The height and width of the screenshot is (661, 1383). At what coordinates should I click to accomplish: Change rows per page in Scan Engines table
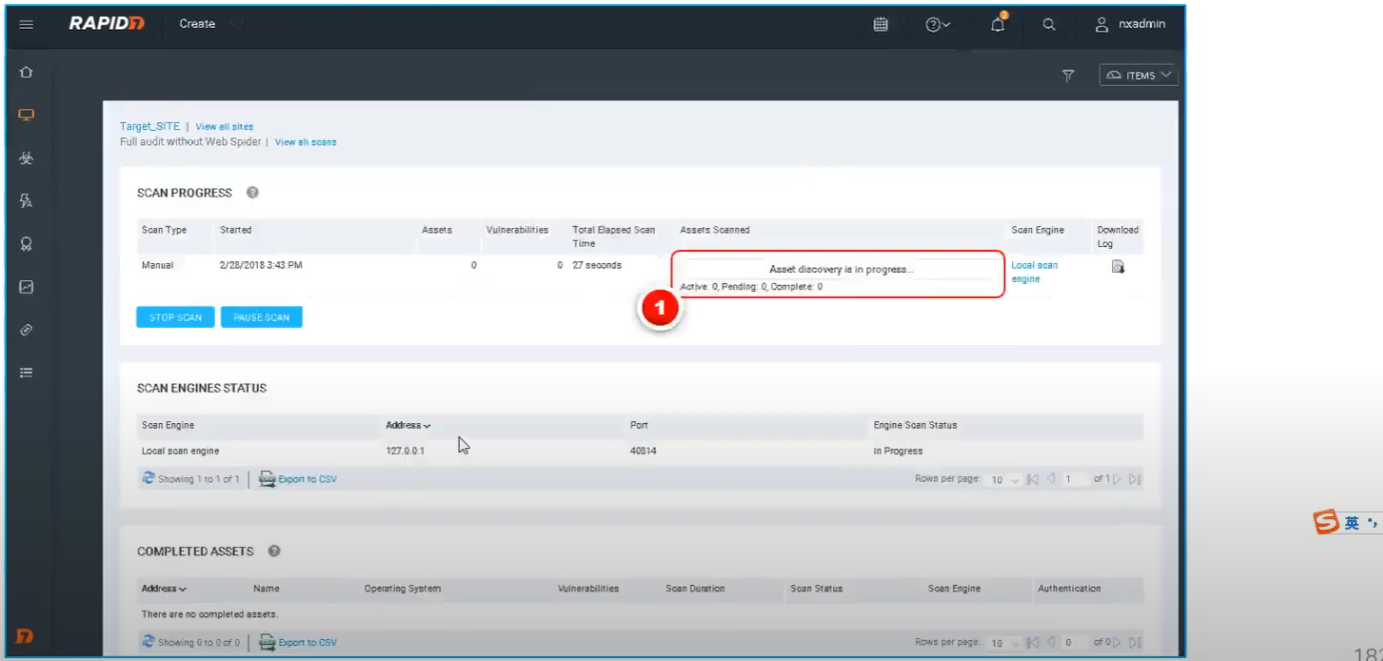[x=1004, y=480]
